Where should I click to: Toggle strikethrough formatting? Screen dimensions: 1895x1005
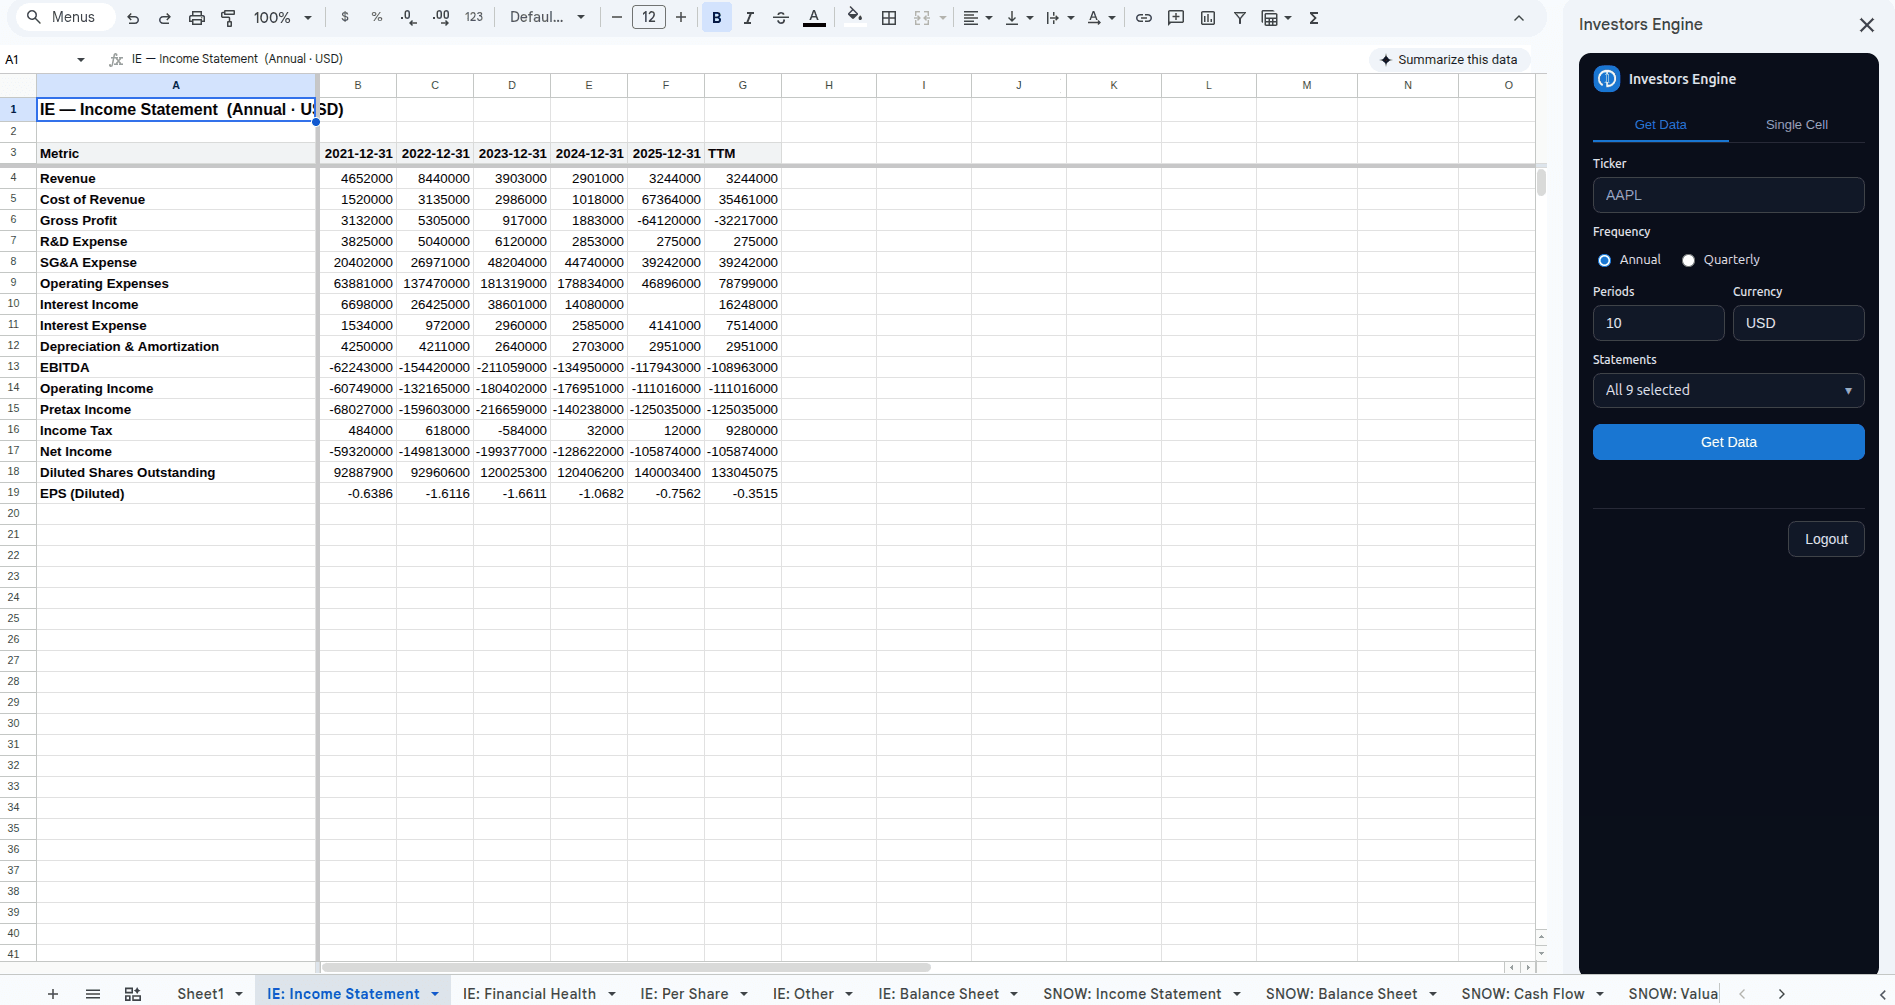781,17
